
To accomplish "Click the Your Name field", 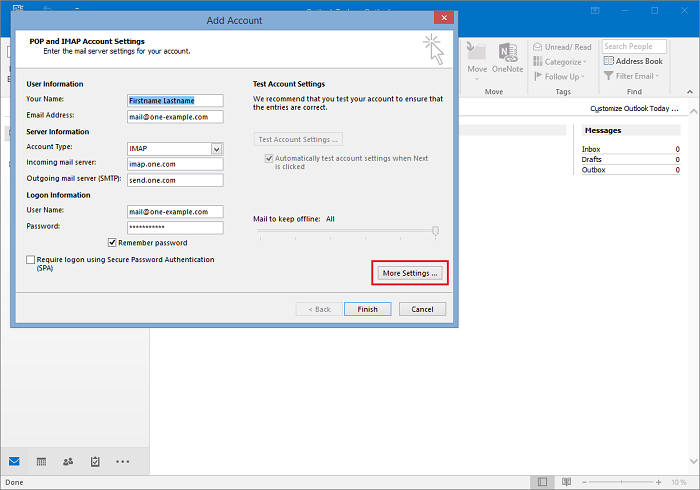I will click(175, 100).
